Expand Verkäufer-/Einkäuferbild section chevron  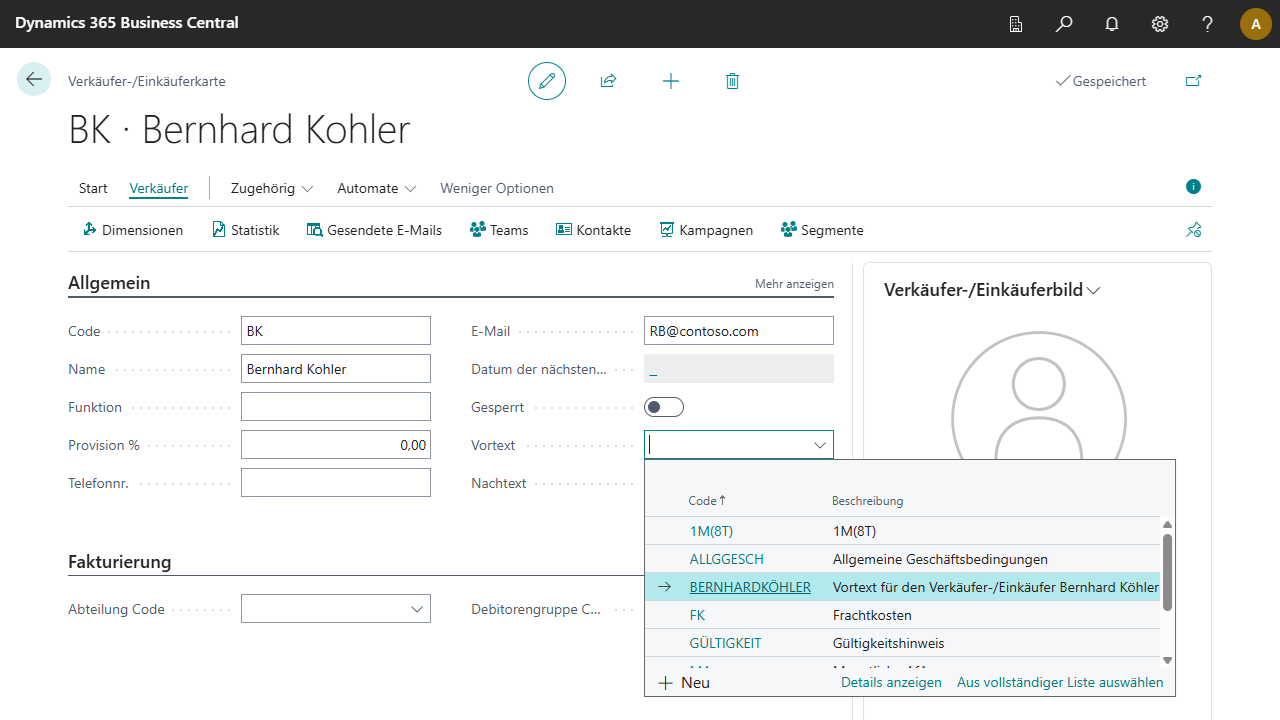coord(1094,290)
